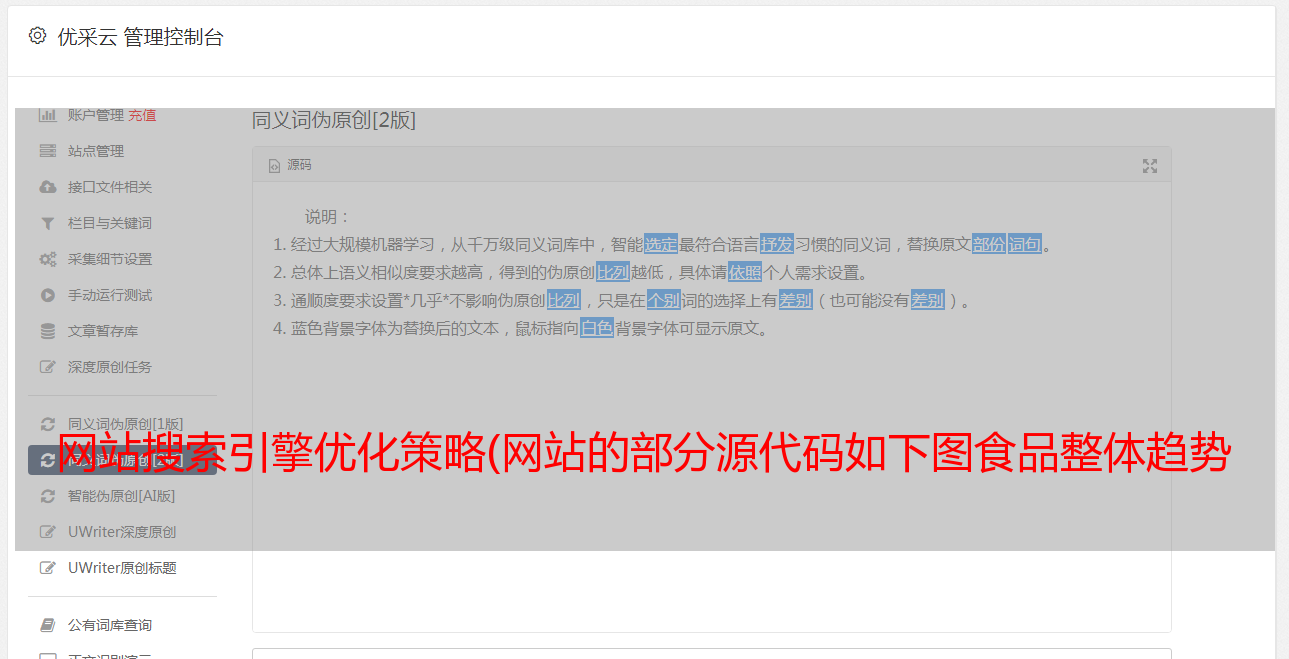This screenshot has width=1289, height=659.
Task: Click the 接口文件相关 cloud upload icon
Action: click(x=48, y=187)
